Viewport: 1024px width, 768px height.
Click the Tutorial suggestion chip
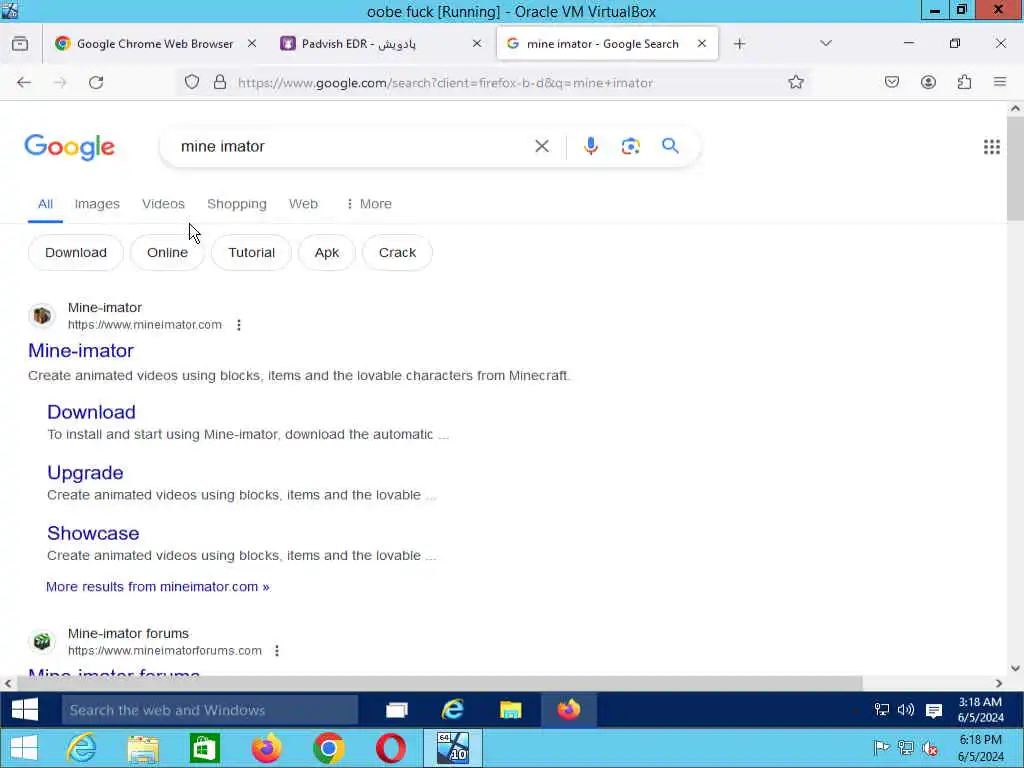251,253
